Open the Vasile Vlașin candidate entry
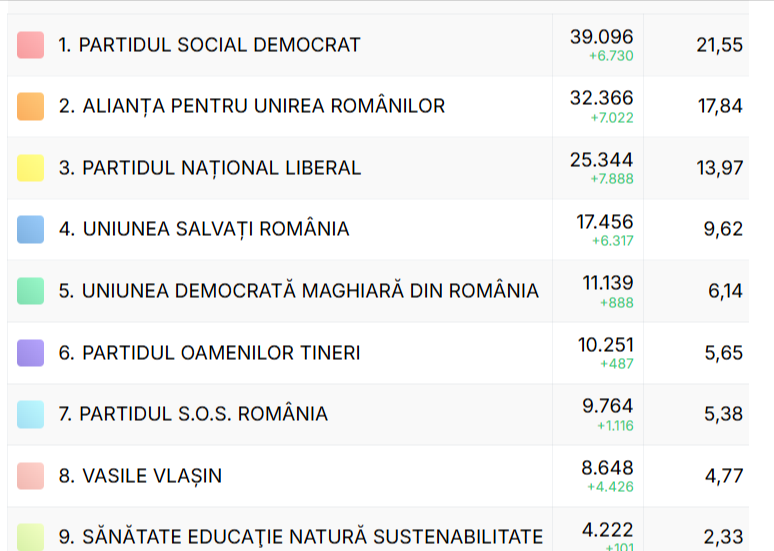 click(x=140, y=476)
